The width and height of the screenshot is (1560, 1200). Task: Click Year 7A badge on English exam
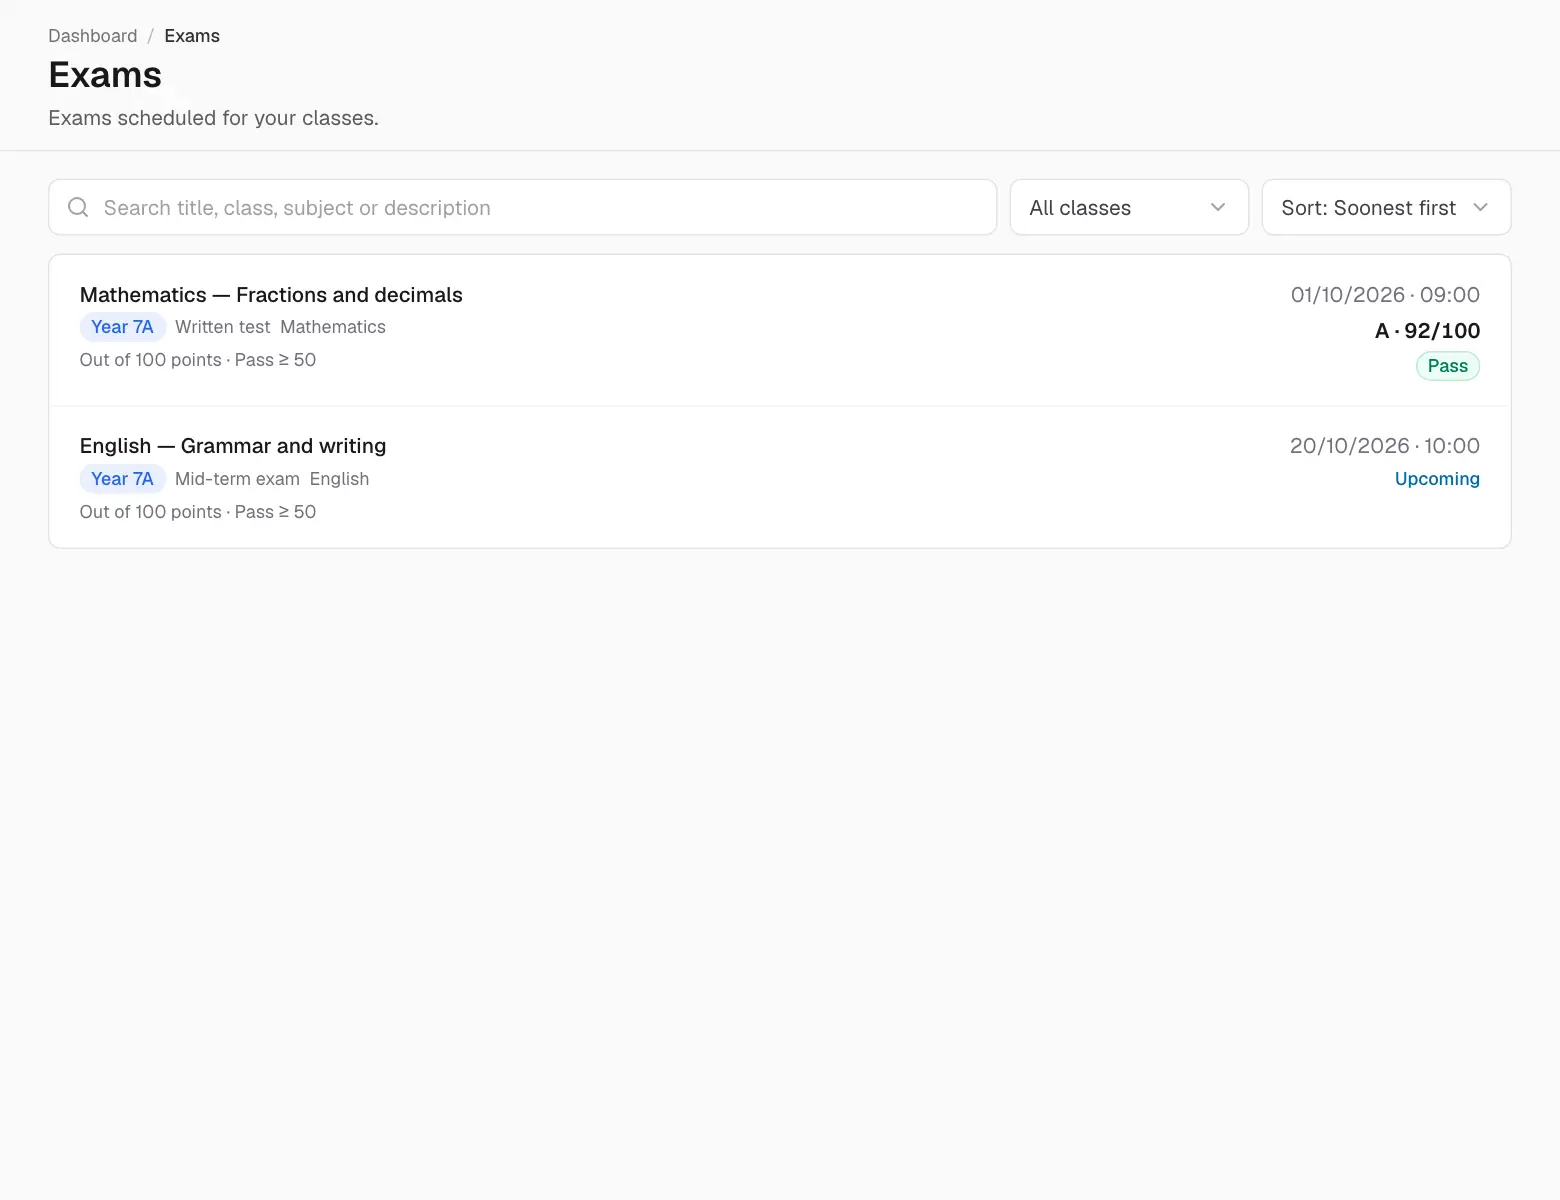click(122, 479)
